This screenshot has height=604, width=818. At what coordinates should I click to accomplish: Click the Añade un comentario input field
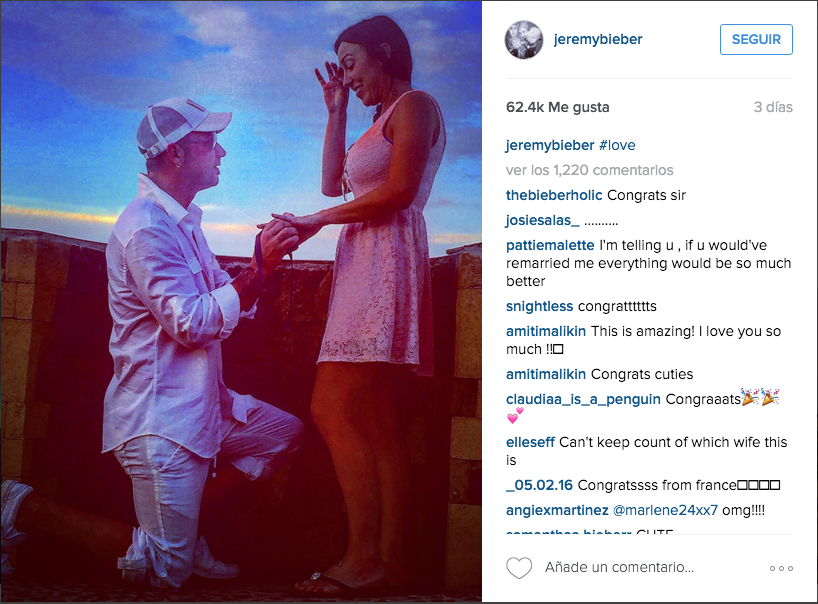619,567
